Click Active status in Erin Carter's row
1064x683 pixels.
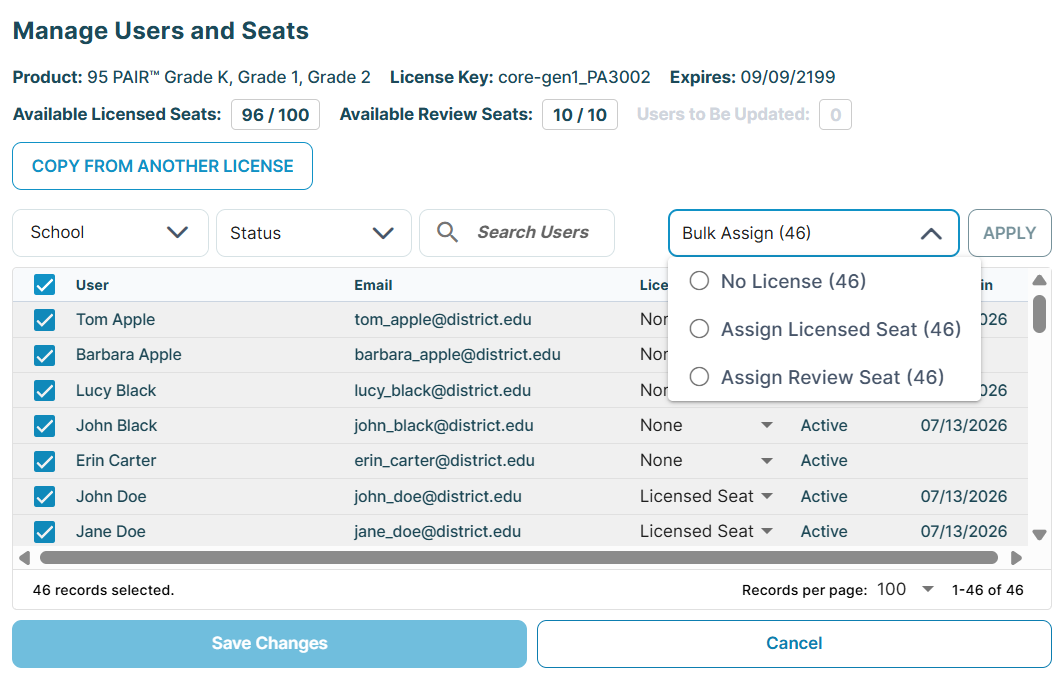824,461
